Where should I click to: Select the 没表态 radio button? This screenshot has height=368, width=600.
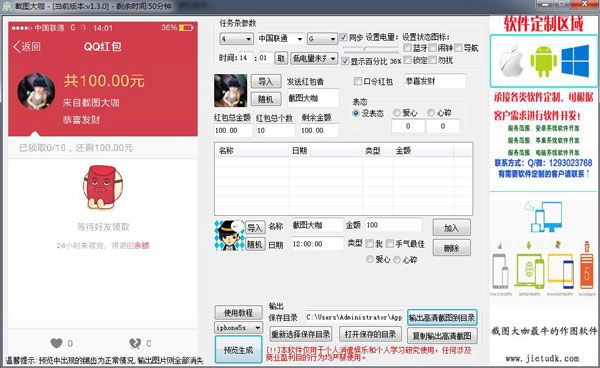(x=355, y=113)
